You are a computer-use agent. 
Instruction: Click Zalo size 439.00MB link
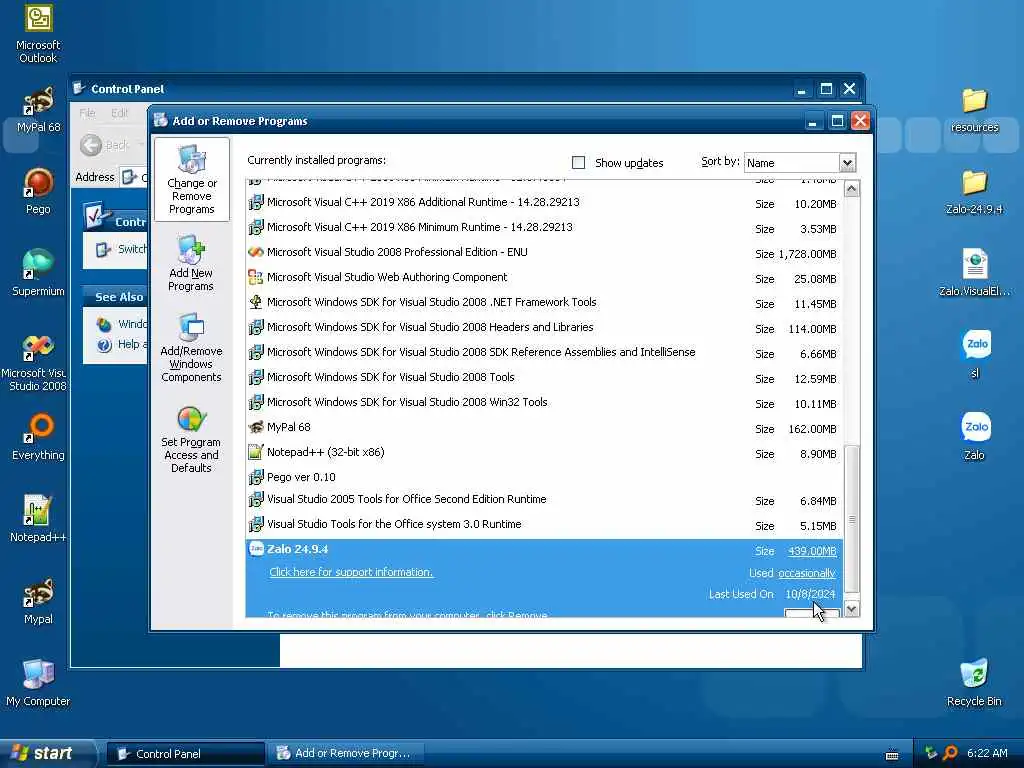coord(812,551)
